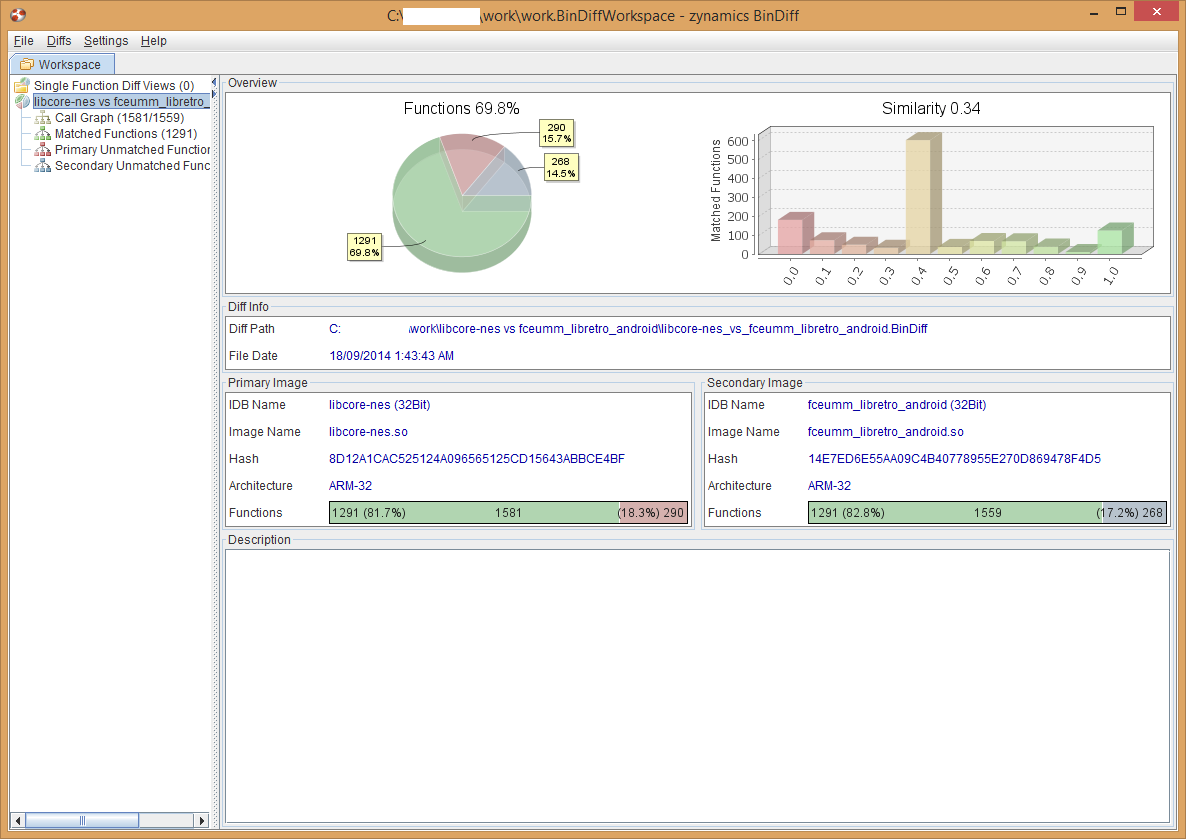This screenshot has height=839, width=1186.
Task: Select Primary Unmatched Functions node
Action: (132, 150)
